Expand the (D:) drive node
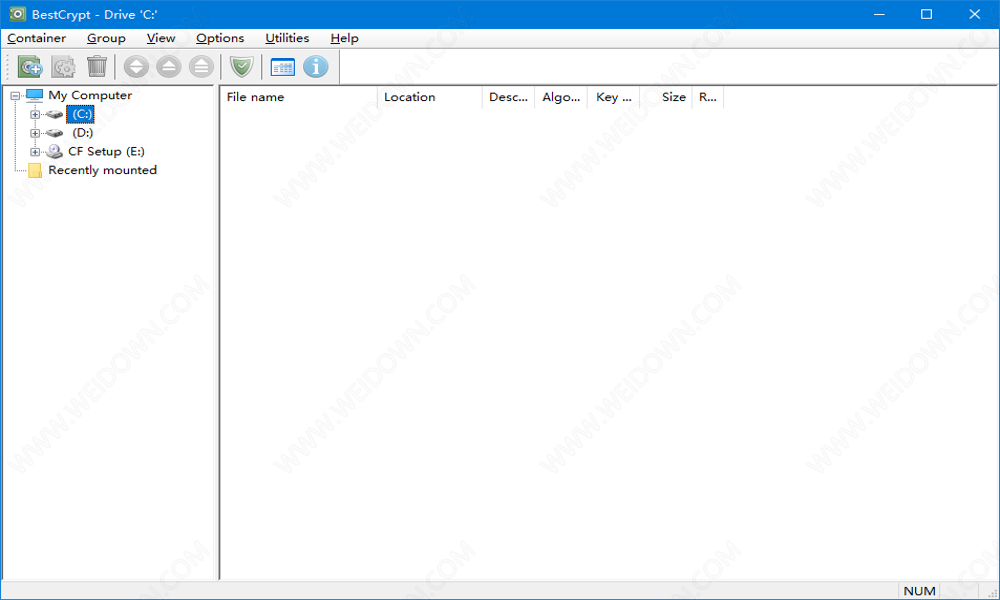The image size is (1000, 600). [x=35, y=133]
